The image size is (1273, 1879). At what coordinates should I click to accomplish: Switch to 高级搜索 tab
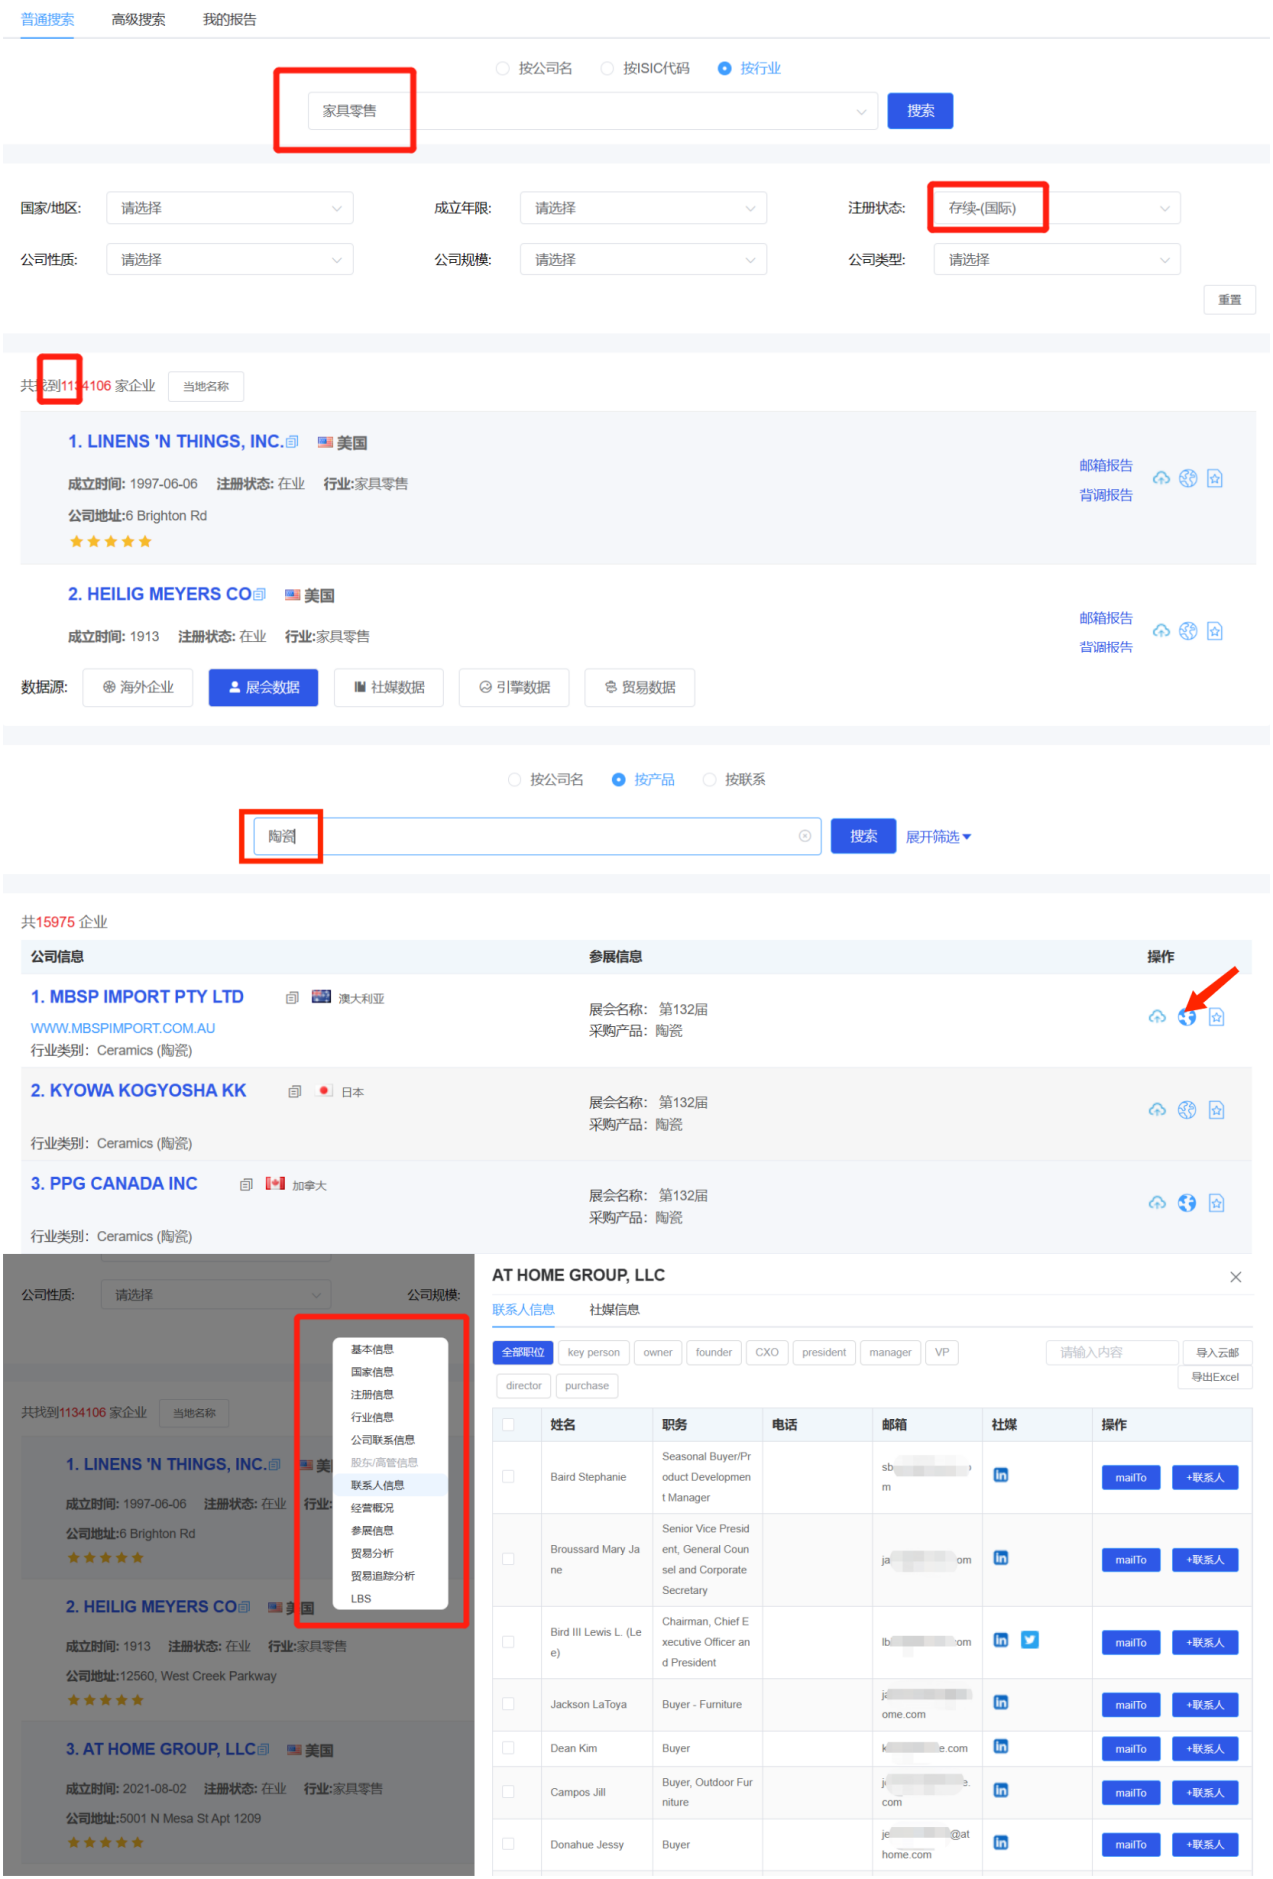pos(139,19)
